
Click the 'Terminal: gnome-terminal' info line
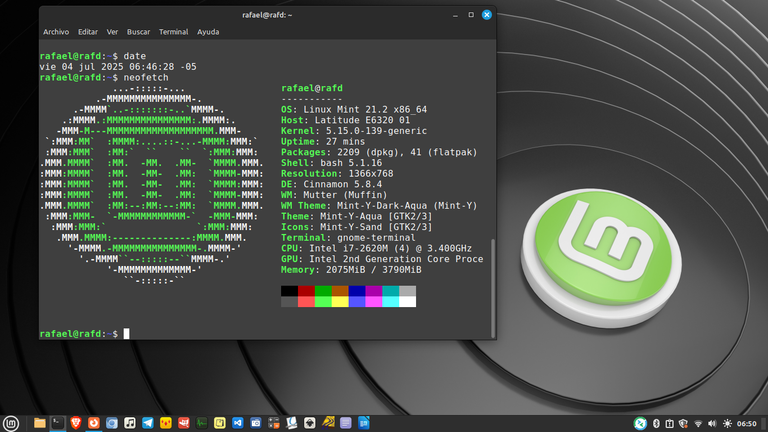[348, 238]
